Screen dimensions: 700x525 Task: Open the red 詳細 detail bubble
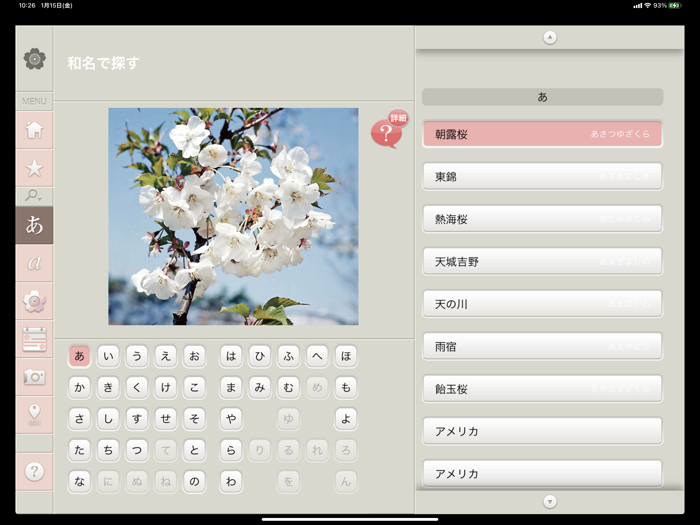tap(389, 129)
